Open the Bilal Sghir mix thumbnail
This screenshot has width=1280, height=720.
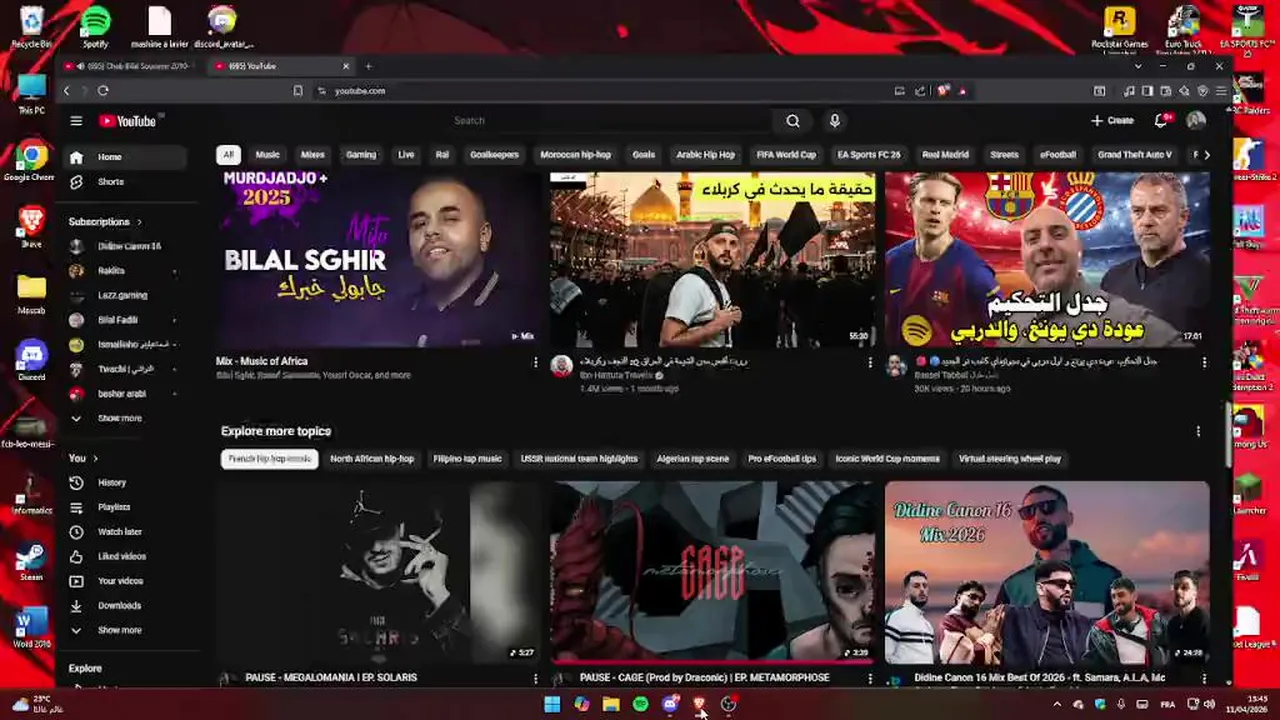coord(379,259)
